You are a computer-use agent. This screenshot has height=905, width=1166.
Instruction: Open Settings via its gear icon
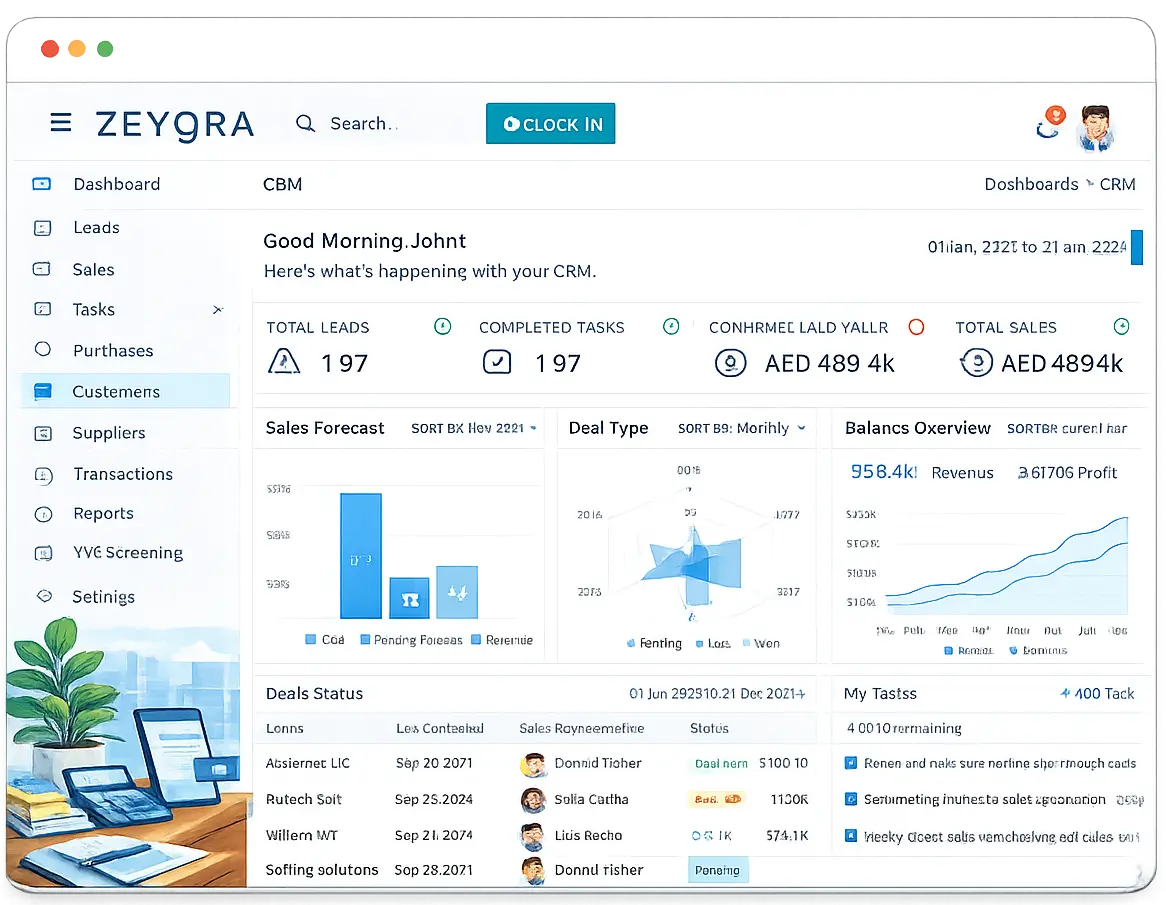coord(41,597)
